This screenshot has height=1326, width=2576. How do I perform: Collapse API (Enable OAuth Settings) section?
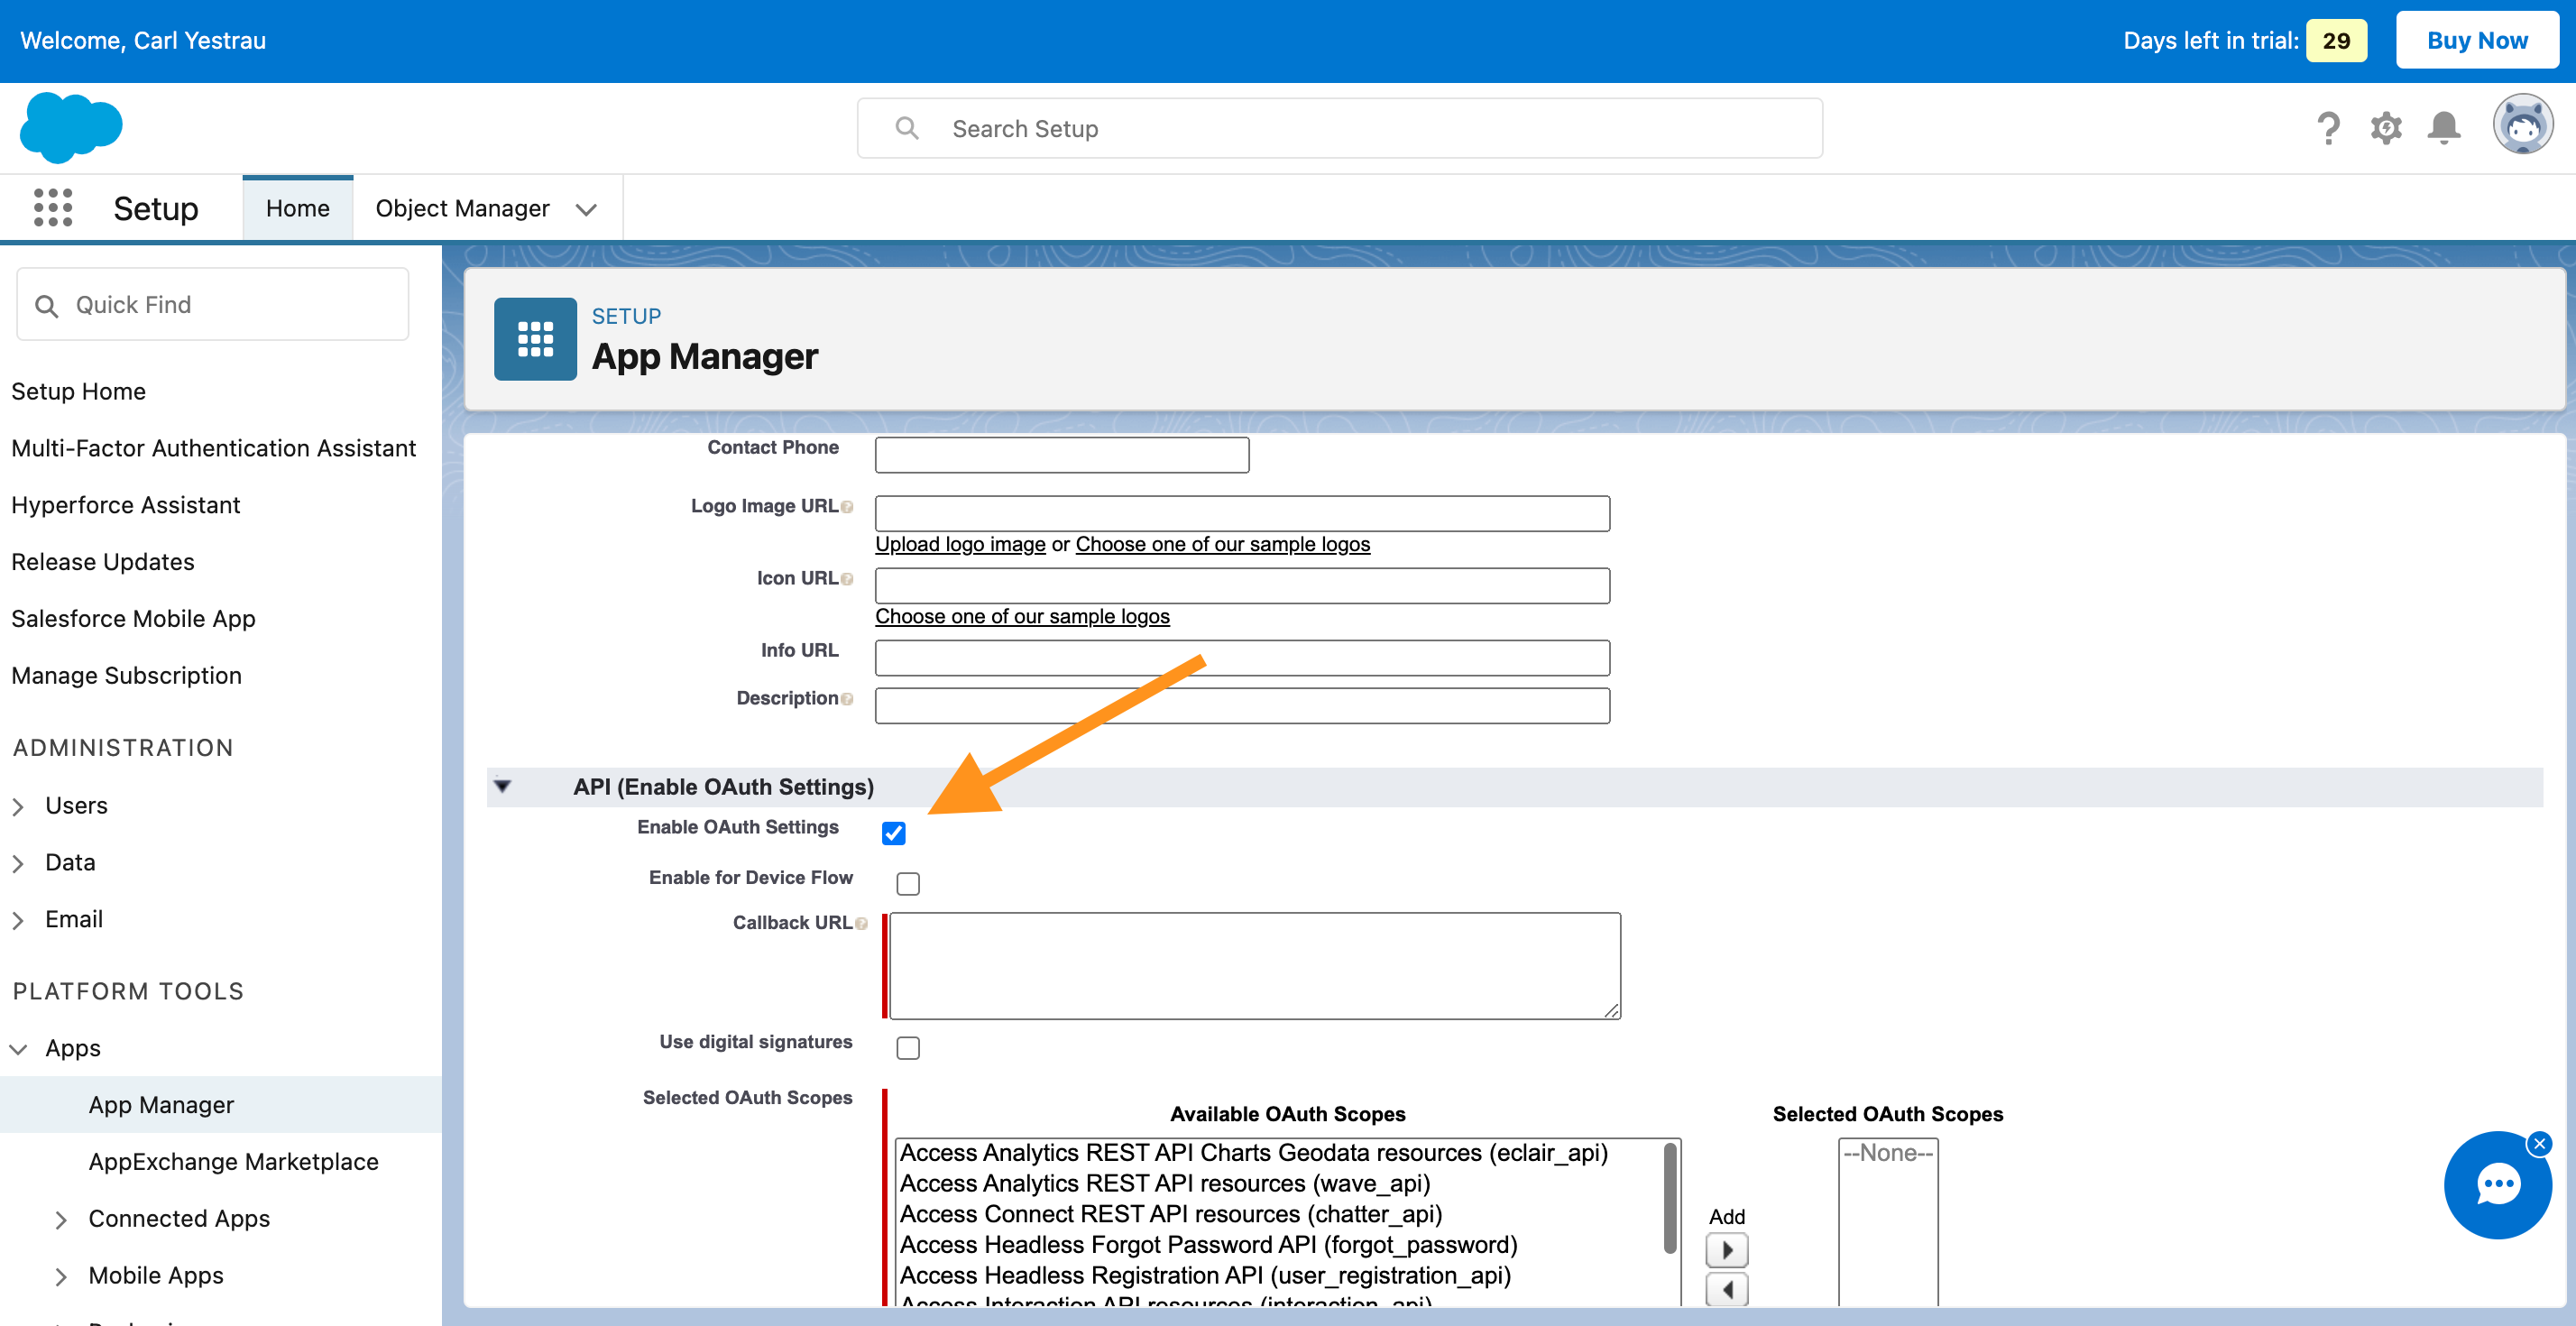point(503,786)
